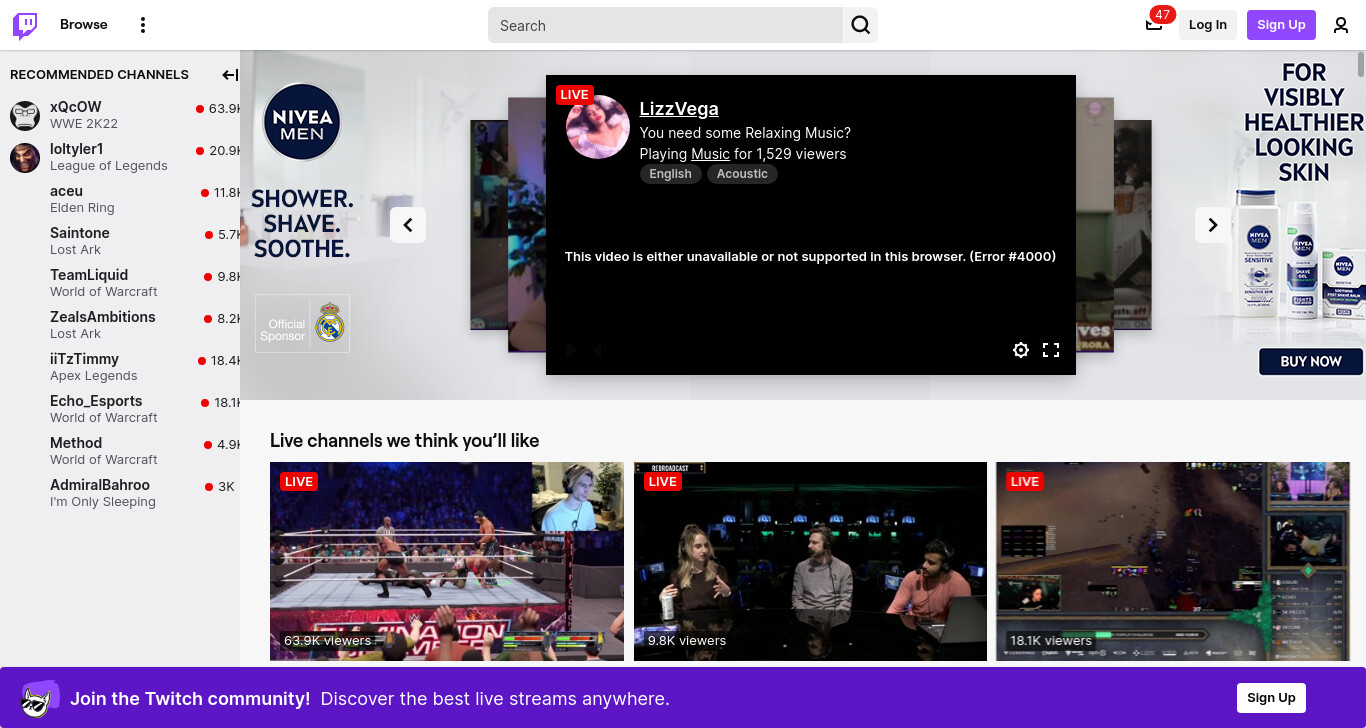Focus the Search input field

tap(666, 25)
